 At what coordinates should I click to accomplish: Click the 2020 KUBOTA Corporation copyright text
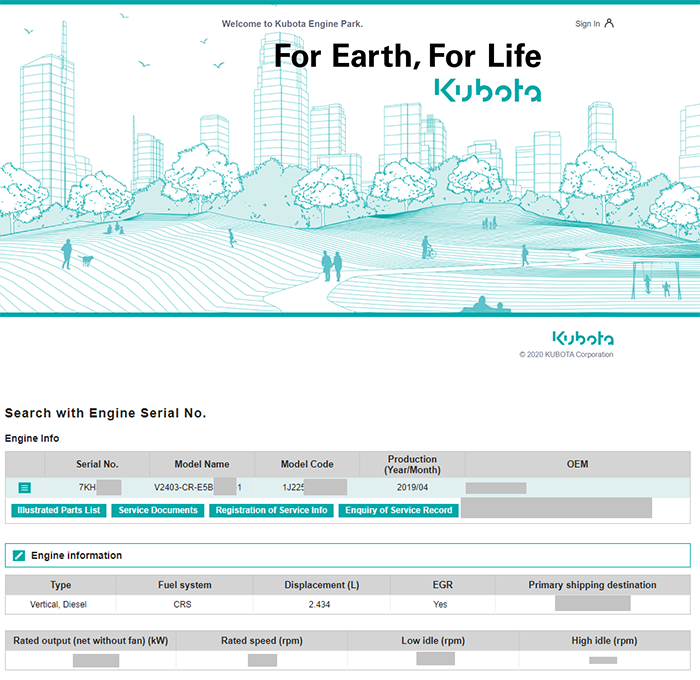pyautogui.click(x=566, y=355)
